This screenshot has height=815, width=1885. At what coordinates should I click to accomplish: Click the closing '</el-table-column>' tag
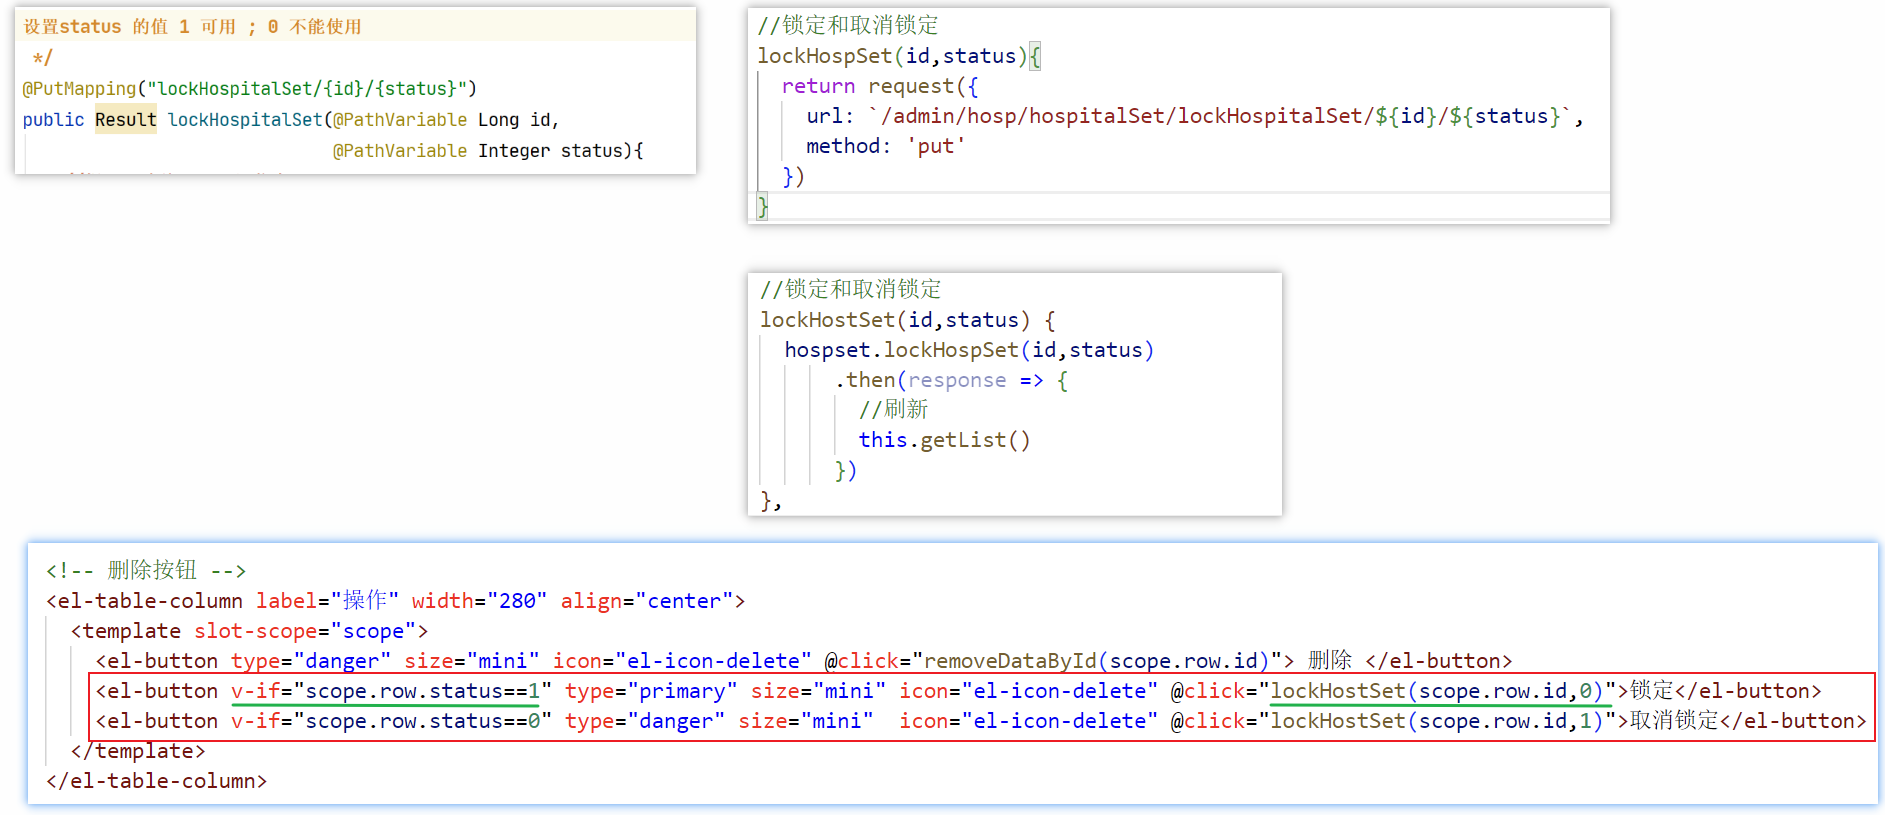pos(157,781)
